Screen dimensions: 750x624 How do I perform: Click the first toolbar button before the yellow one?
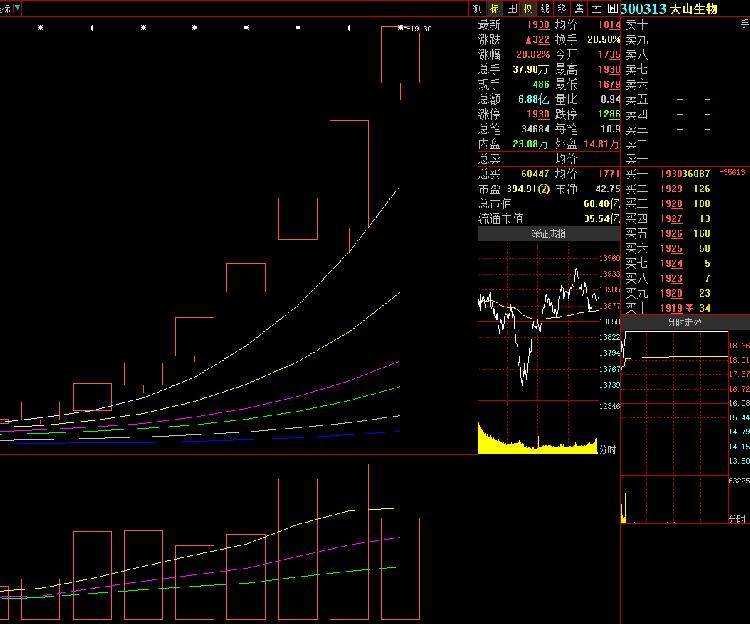pos(479,8)
